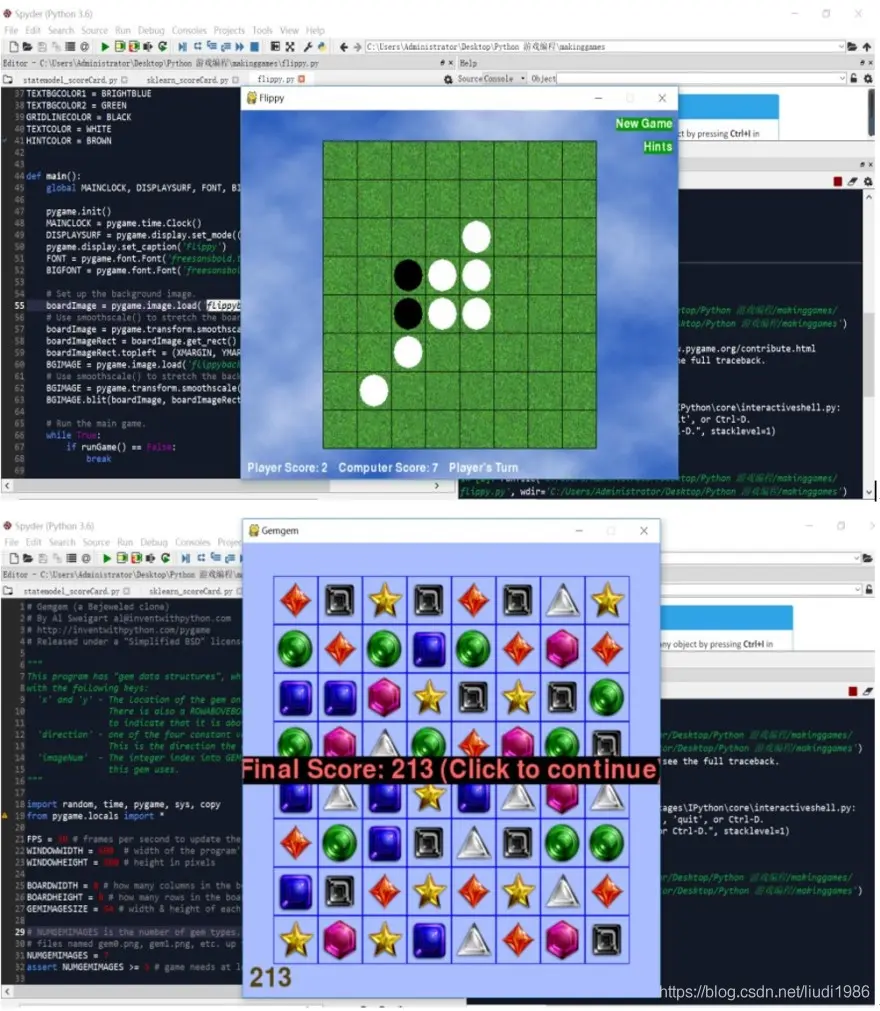Close the flippy.py editor tab using its red button
This screenshot has height=1011, width=880.
click(302, 79)
